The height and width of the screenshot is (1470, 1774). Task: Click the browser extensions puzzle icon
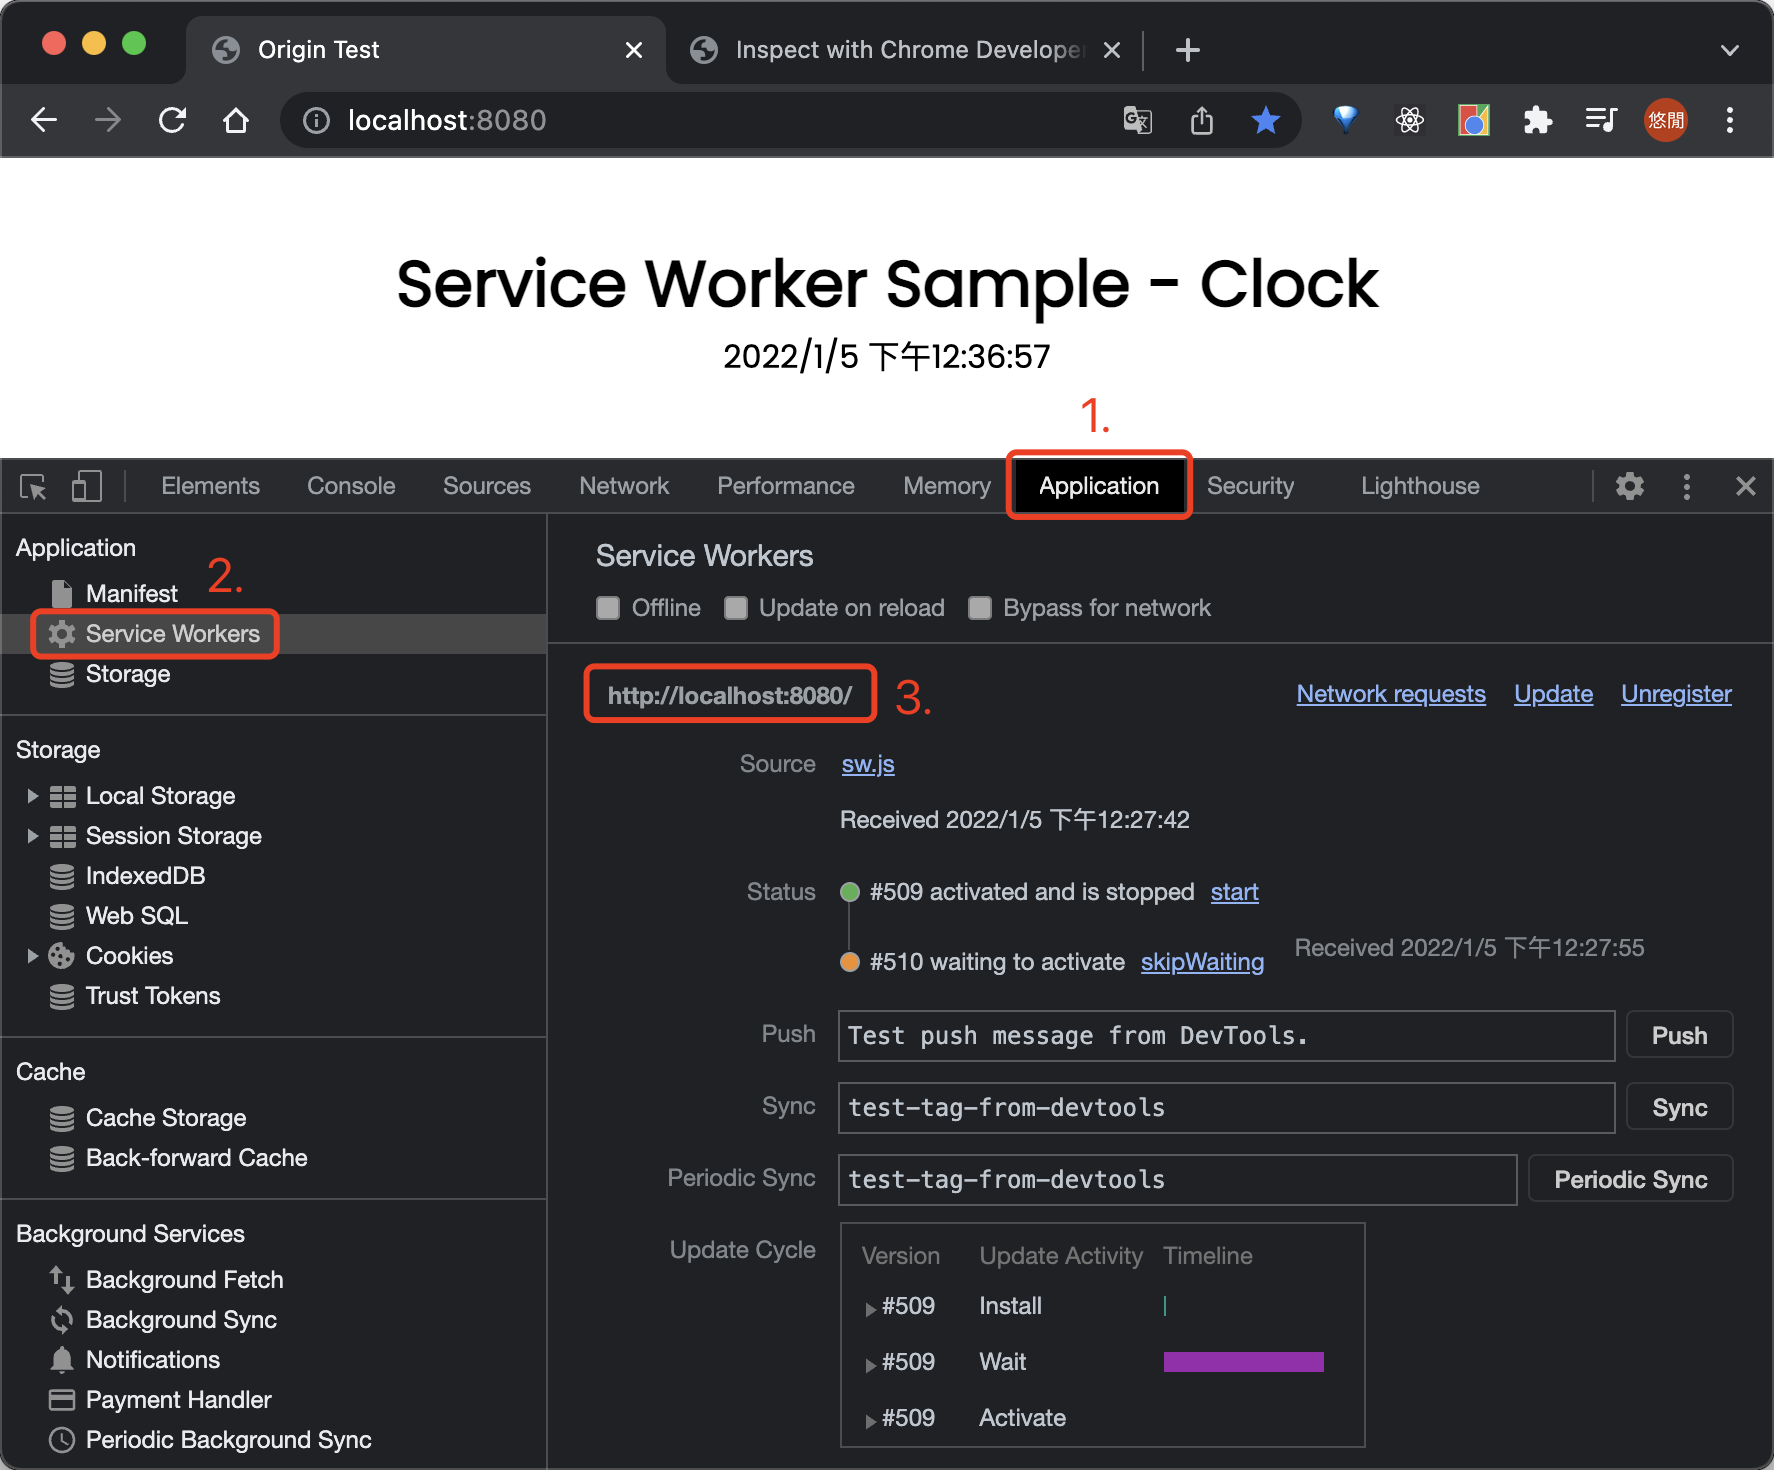coord(1537,120)
